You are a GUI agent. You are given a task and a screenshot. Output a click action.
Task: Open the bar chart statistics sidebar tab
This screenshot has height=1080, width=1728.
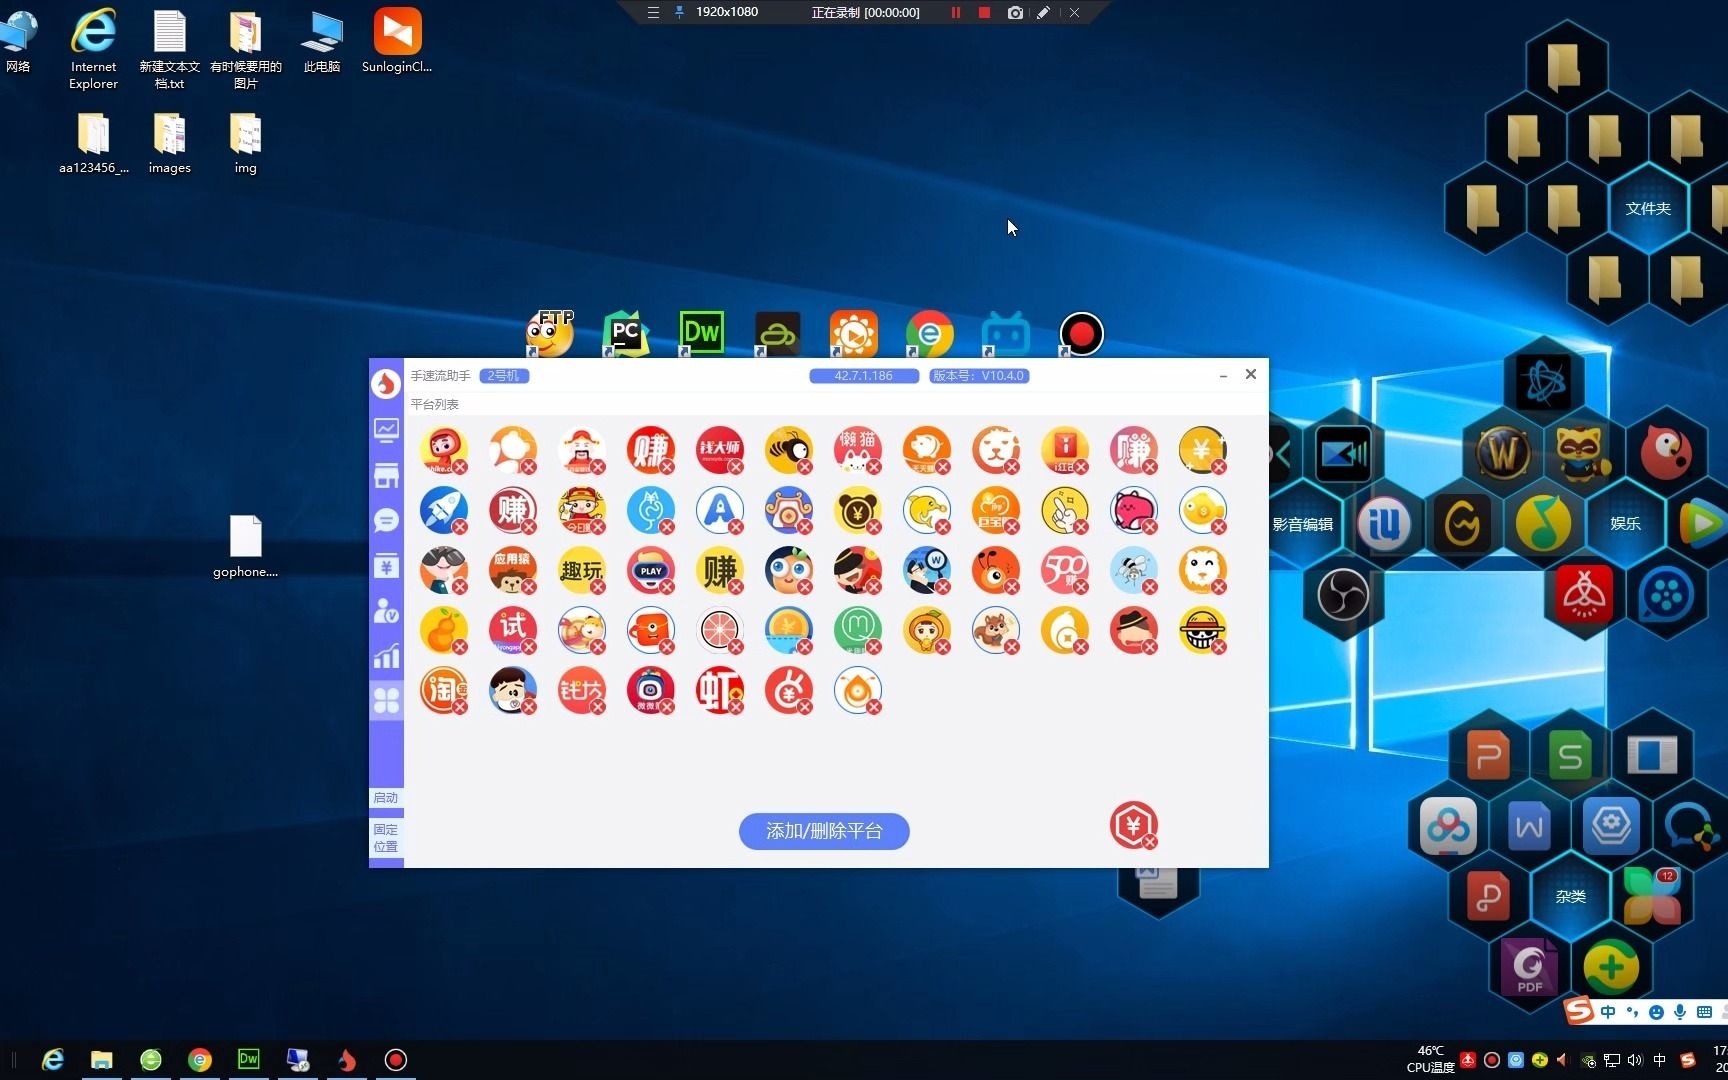click(386, 656)
